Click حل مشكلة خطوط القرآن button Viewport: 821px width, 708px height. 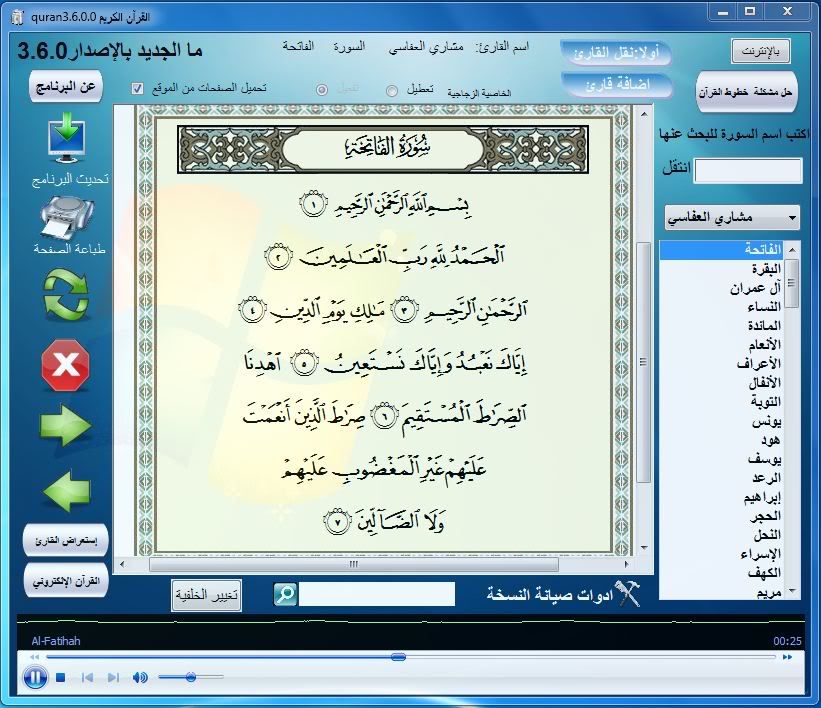tap(746, 92)
